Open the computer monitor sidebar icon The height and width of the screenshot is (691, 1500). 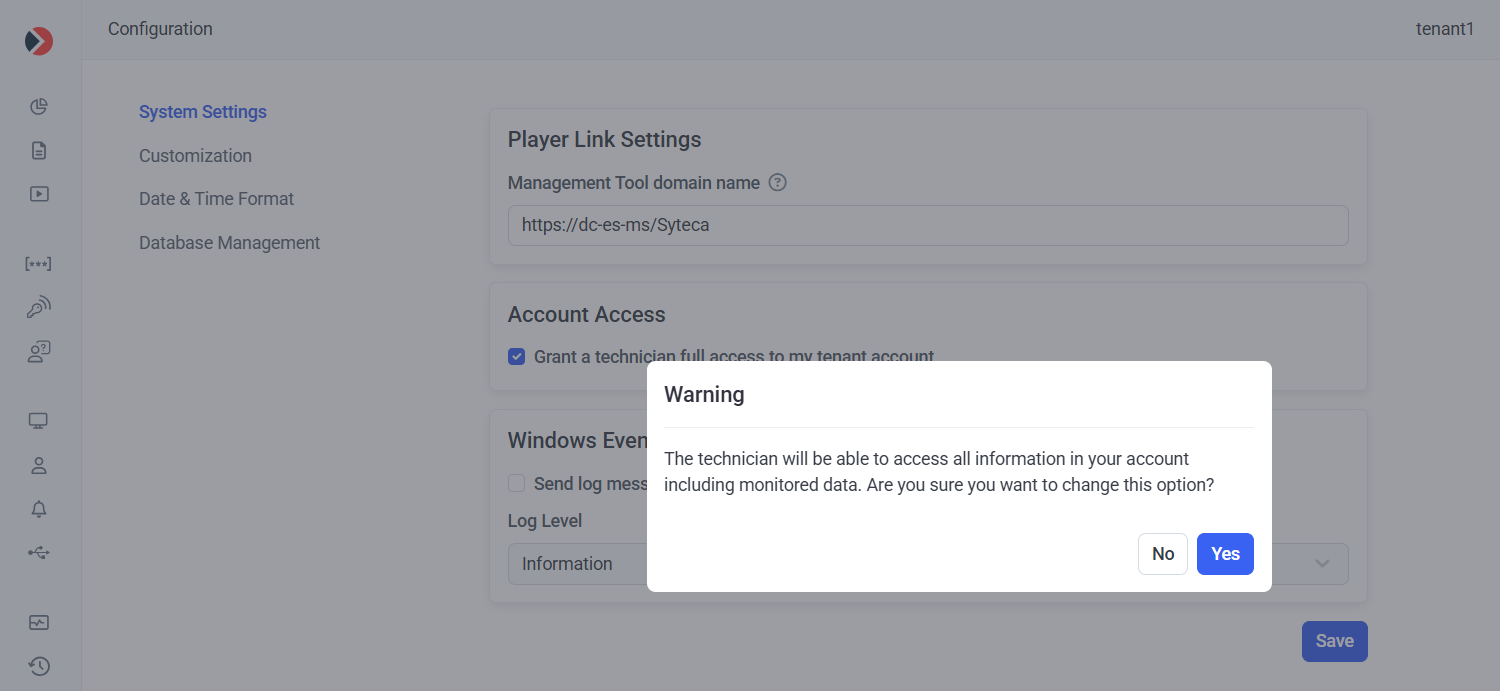(x=39, y=421)
